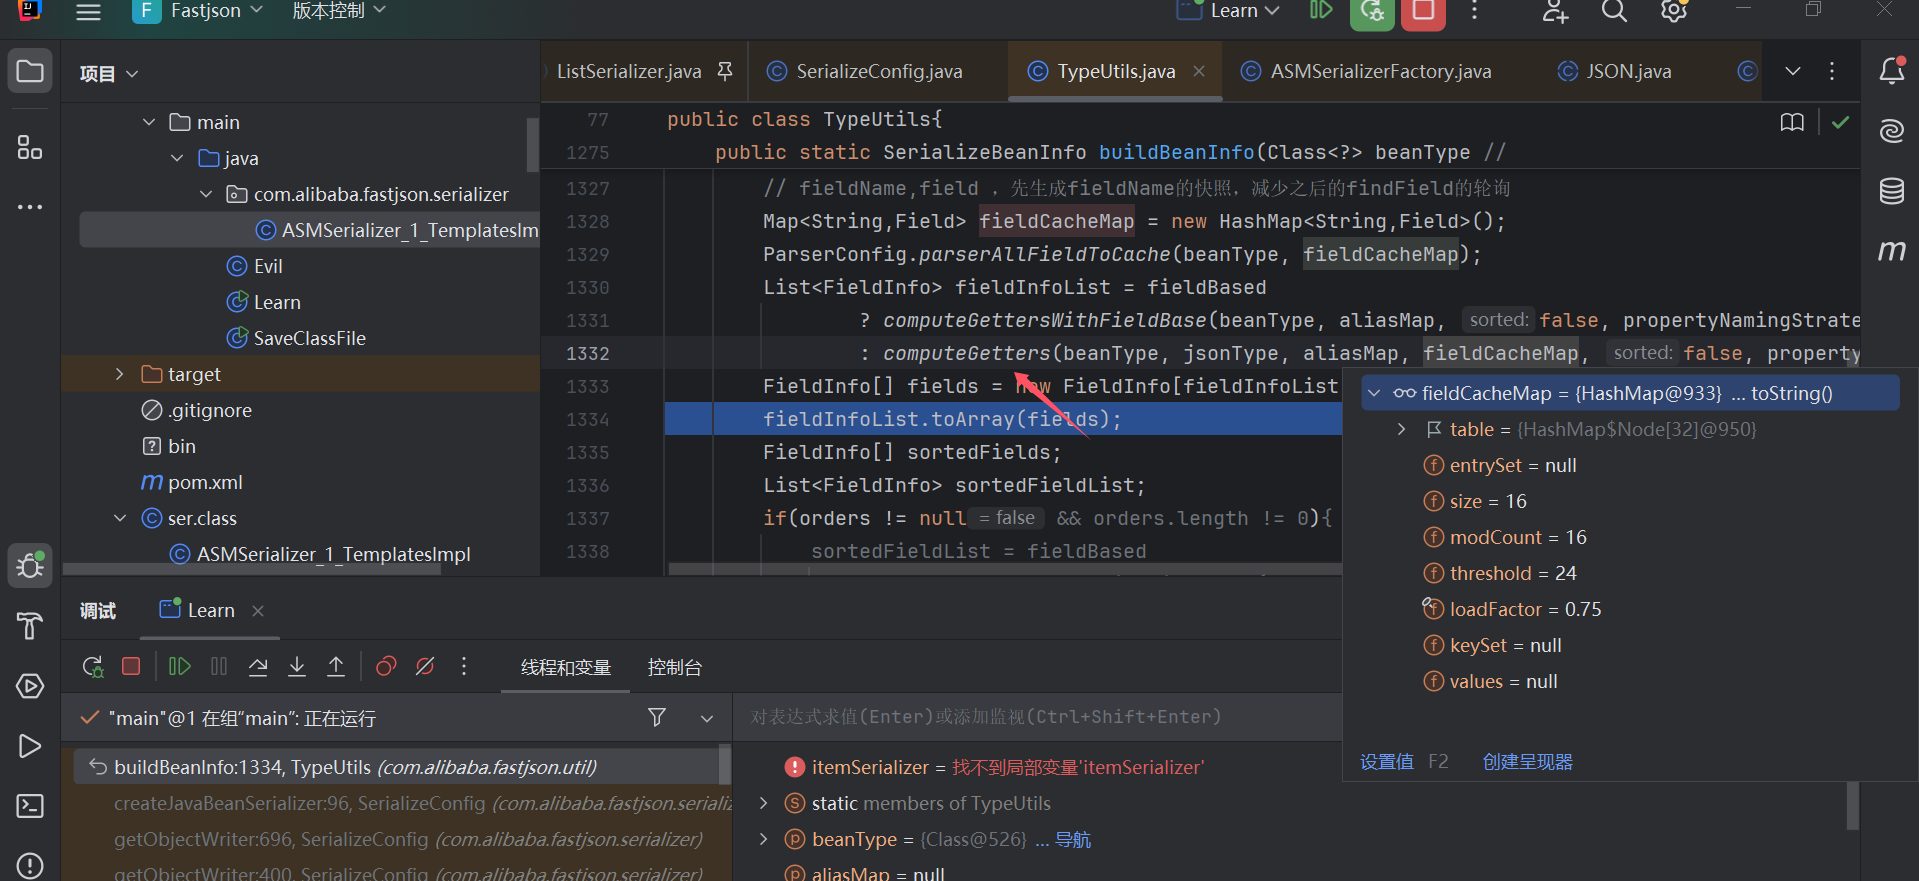
Task: Expand static members of TypeUtils
Action: (764, 803)
